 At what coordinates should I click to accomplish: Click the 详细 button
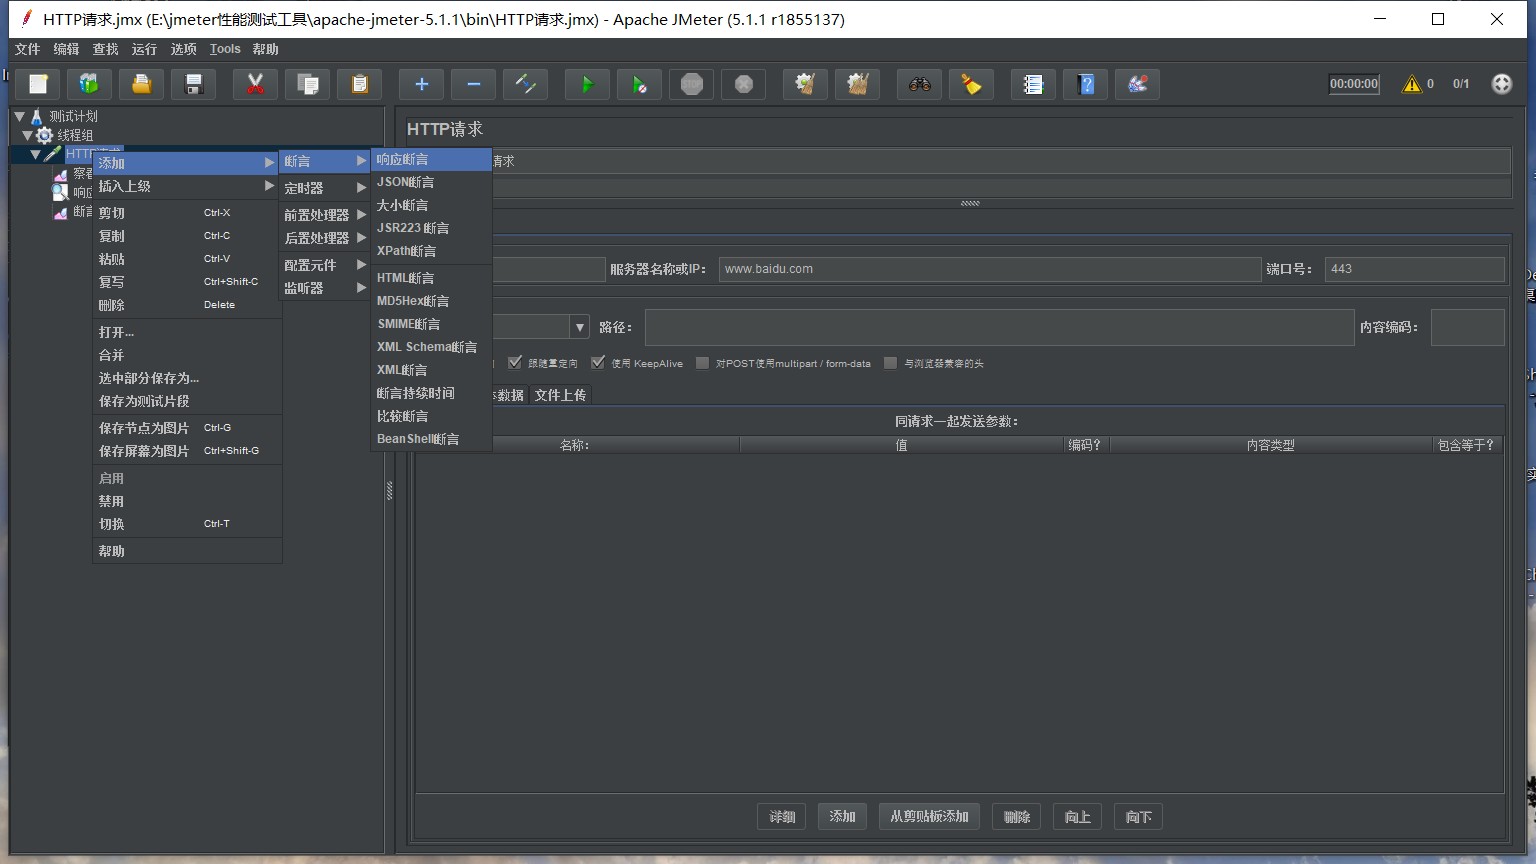tap(782, 817)
